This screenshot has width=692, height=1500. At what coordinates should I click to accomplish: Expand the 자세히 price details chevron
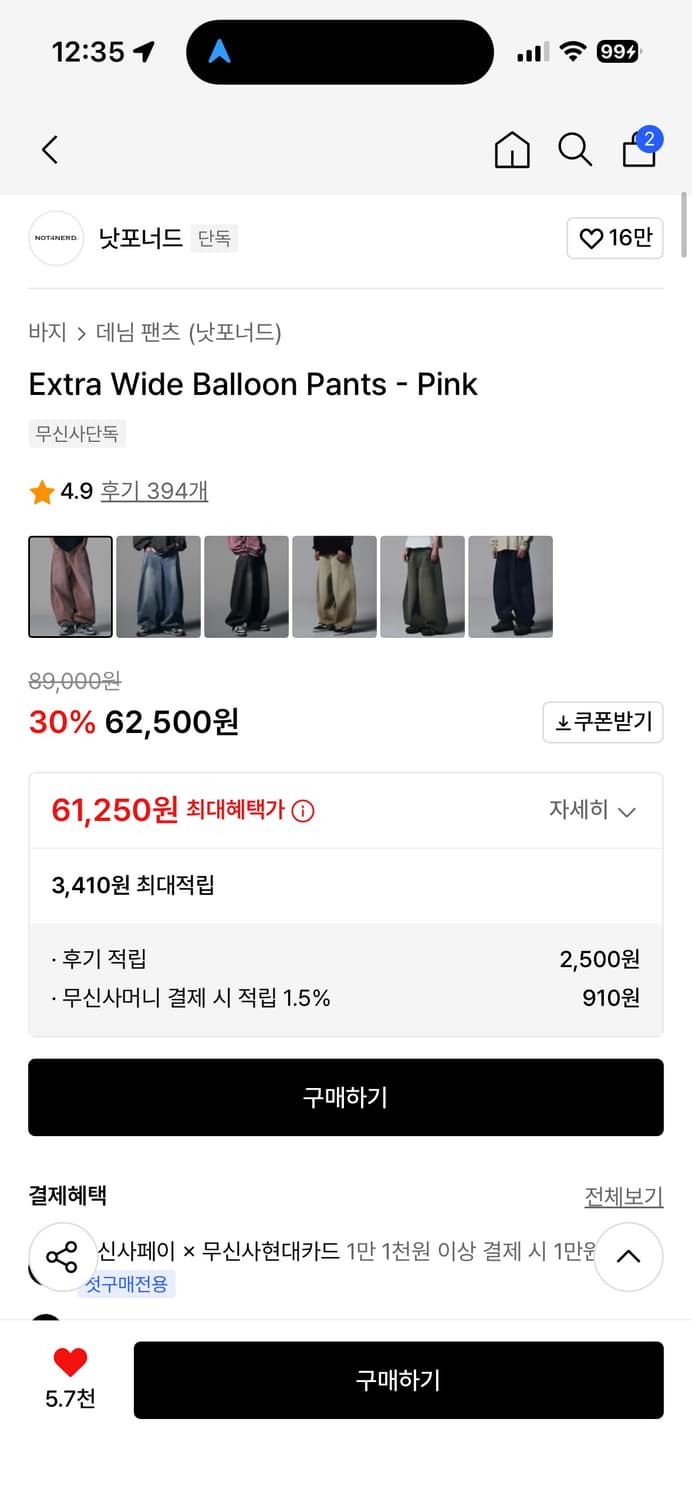tap(600, 810)
